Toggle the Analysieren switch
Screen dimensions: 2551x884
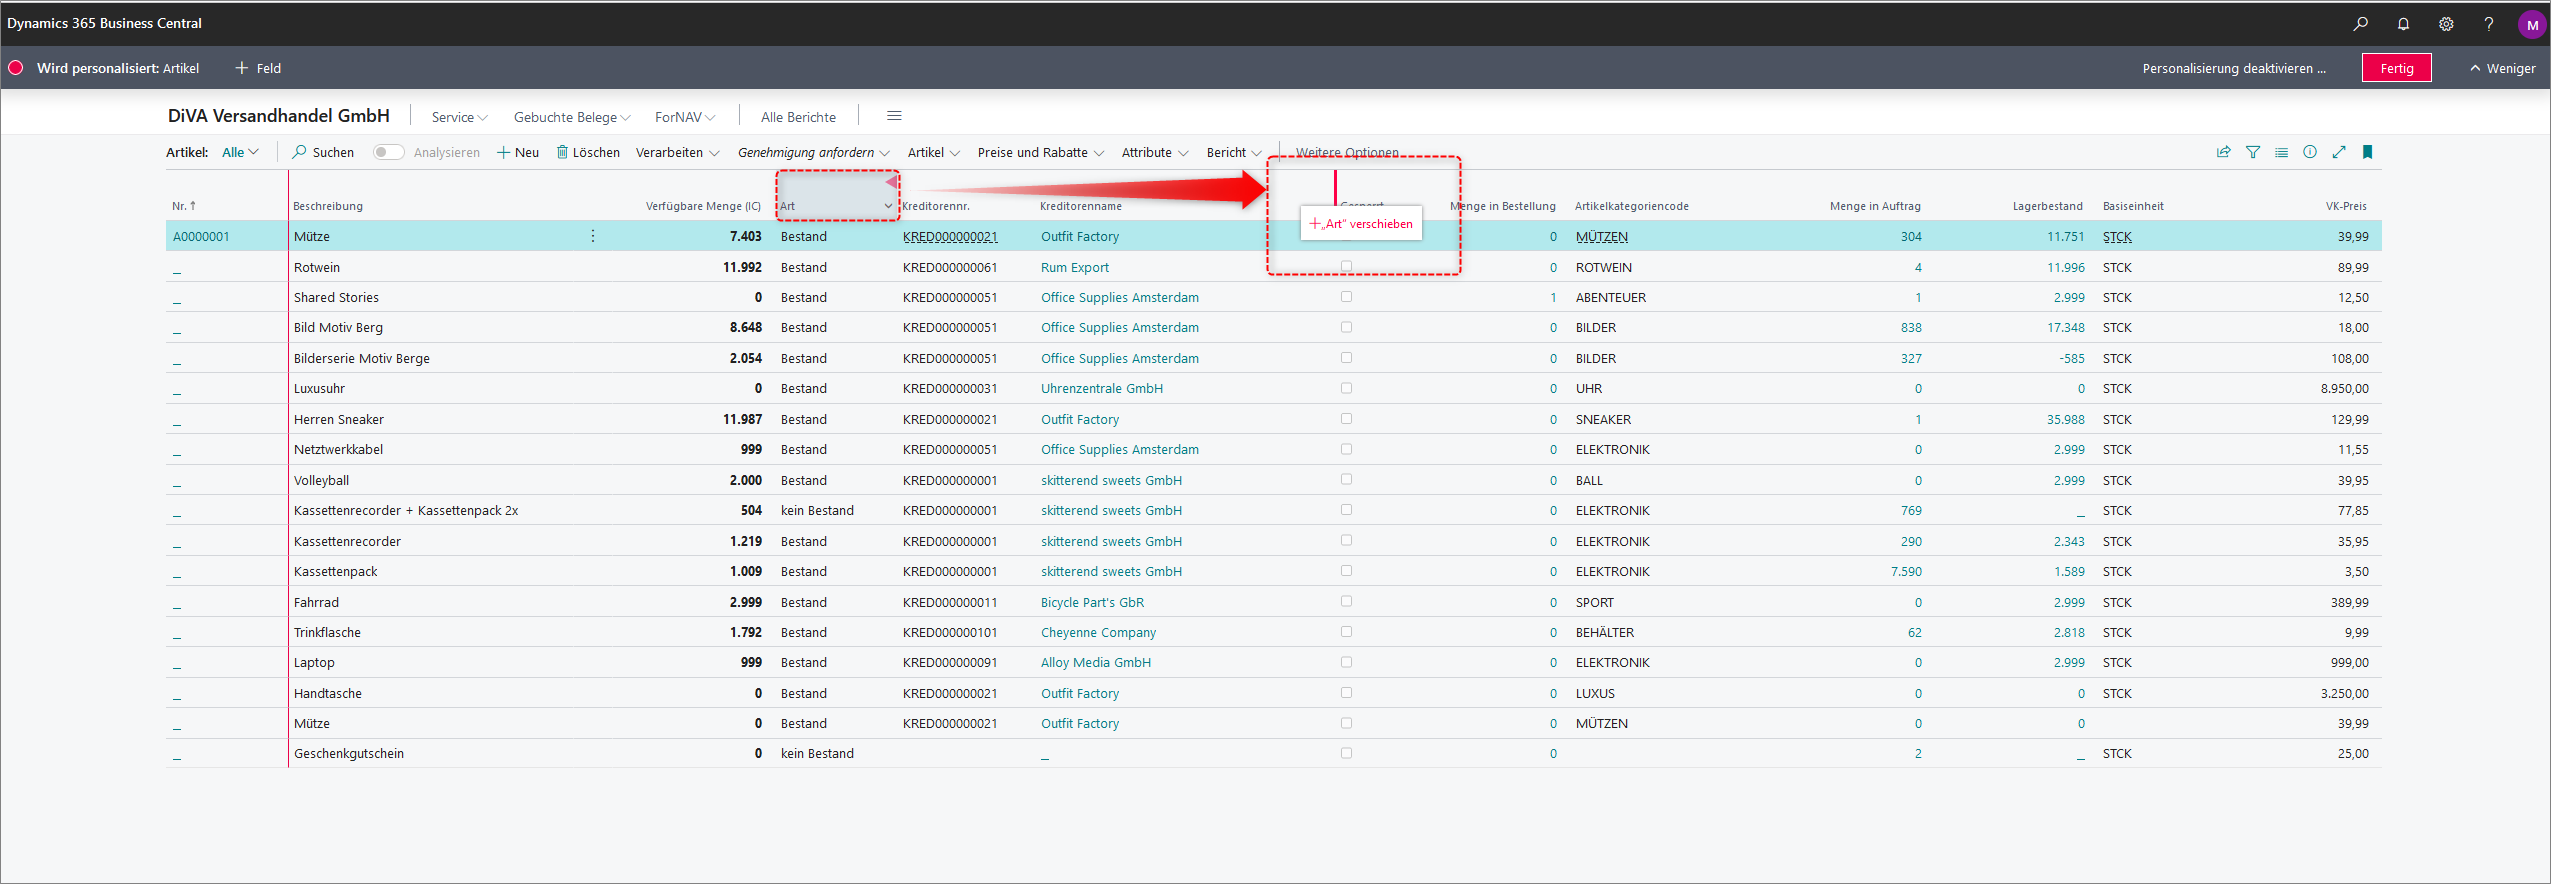tap(388, 152)
